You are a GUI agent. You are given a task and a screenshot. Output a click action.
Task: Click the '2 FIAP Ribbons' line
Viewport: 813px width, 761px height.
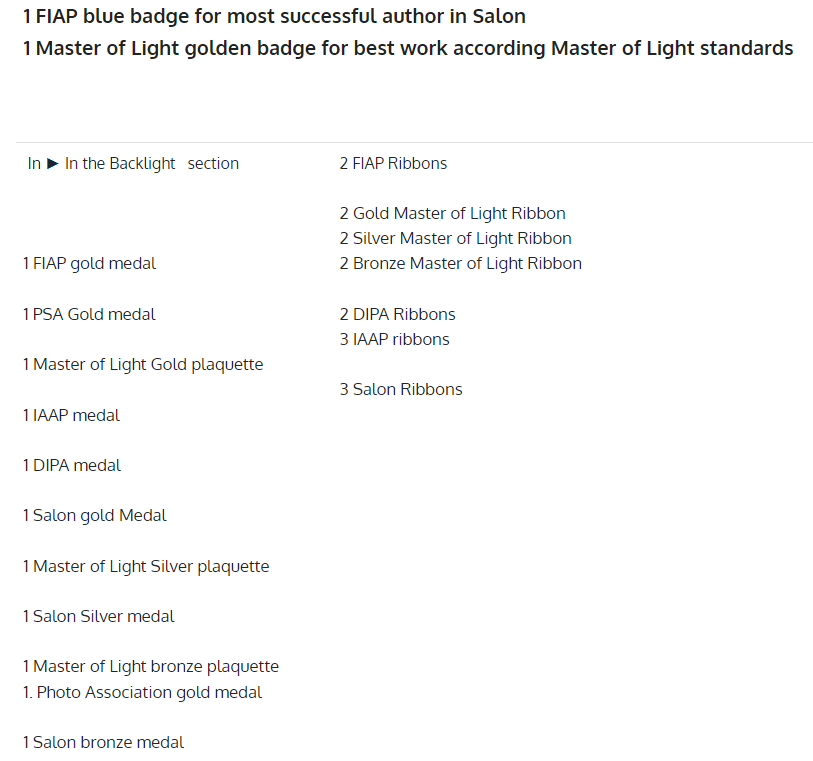click(393, 163)
